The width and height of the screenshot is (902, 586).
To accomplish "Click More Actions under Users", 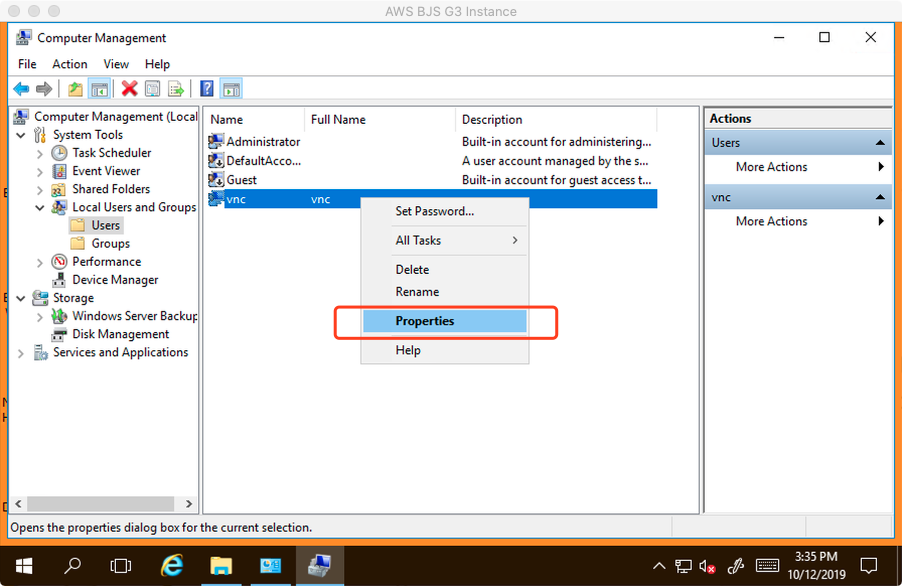I will tap(771, 167).
